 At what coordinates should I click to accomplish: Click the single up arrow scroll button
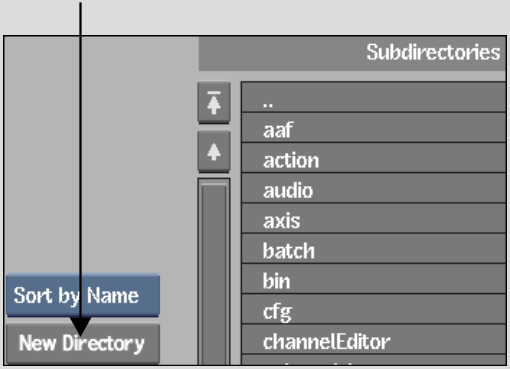214,152
